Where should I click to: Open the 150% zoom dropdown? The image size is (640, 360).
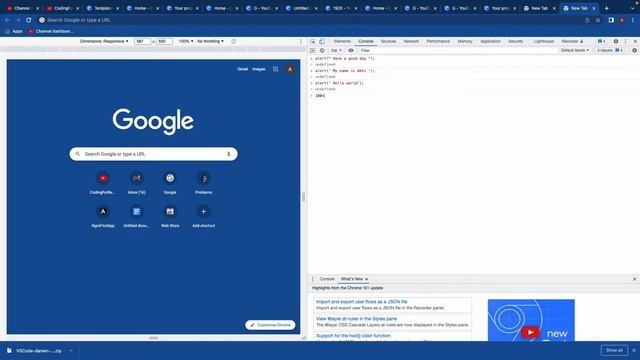pyautogui.click(x=186, y=41)
